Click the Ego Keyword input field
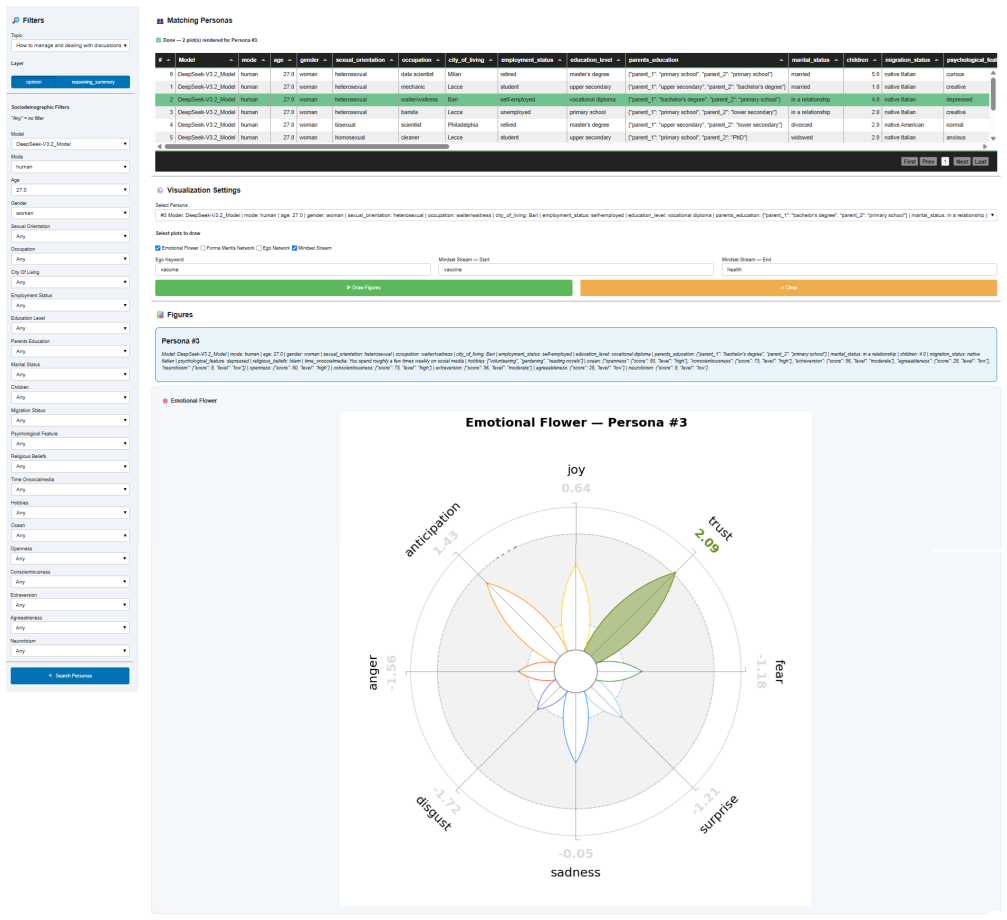1007x920 pixels. 293,270
